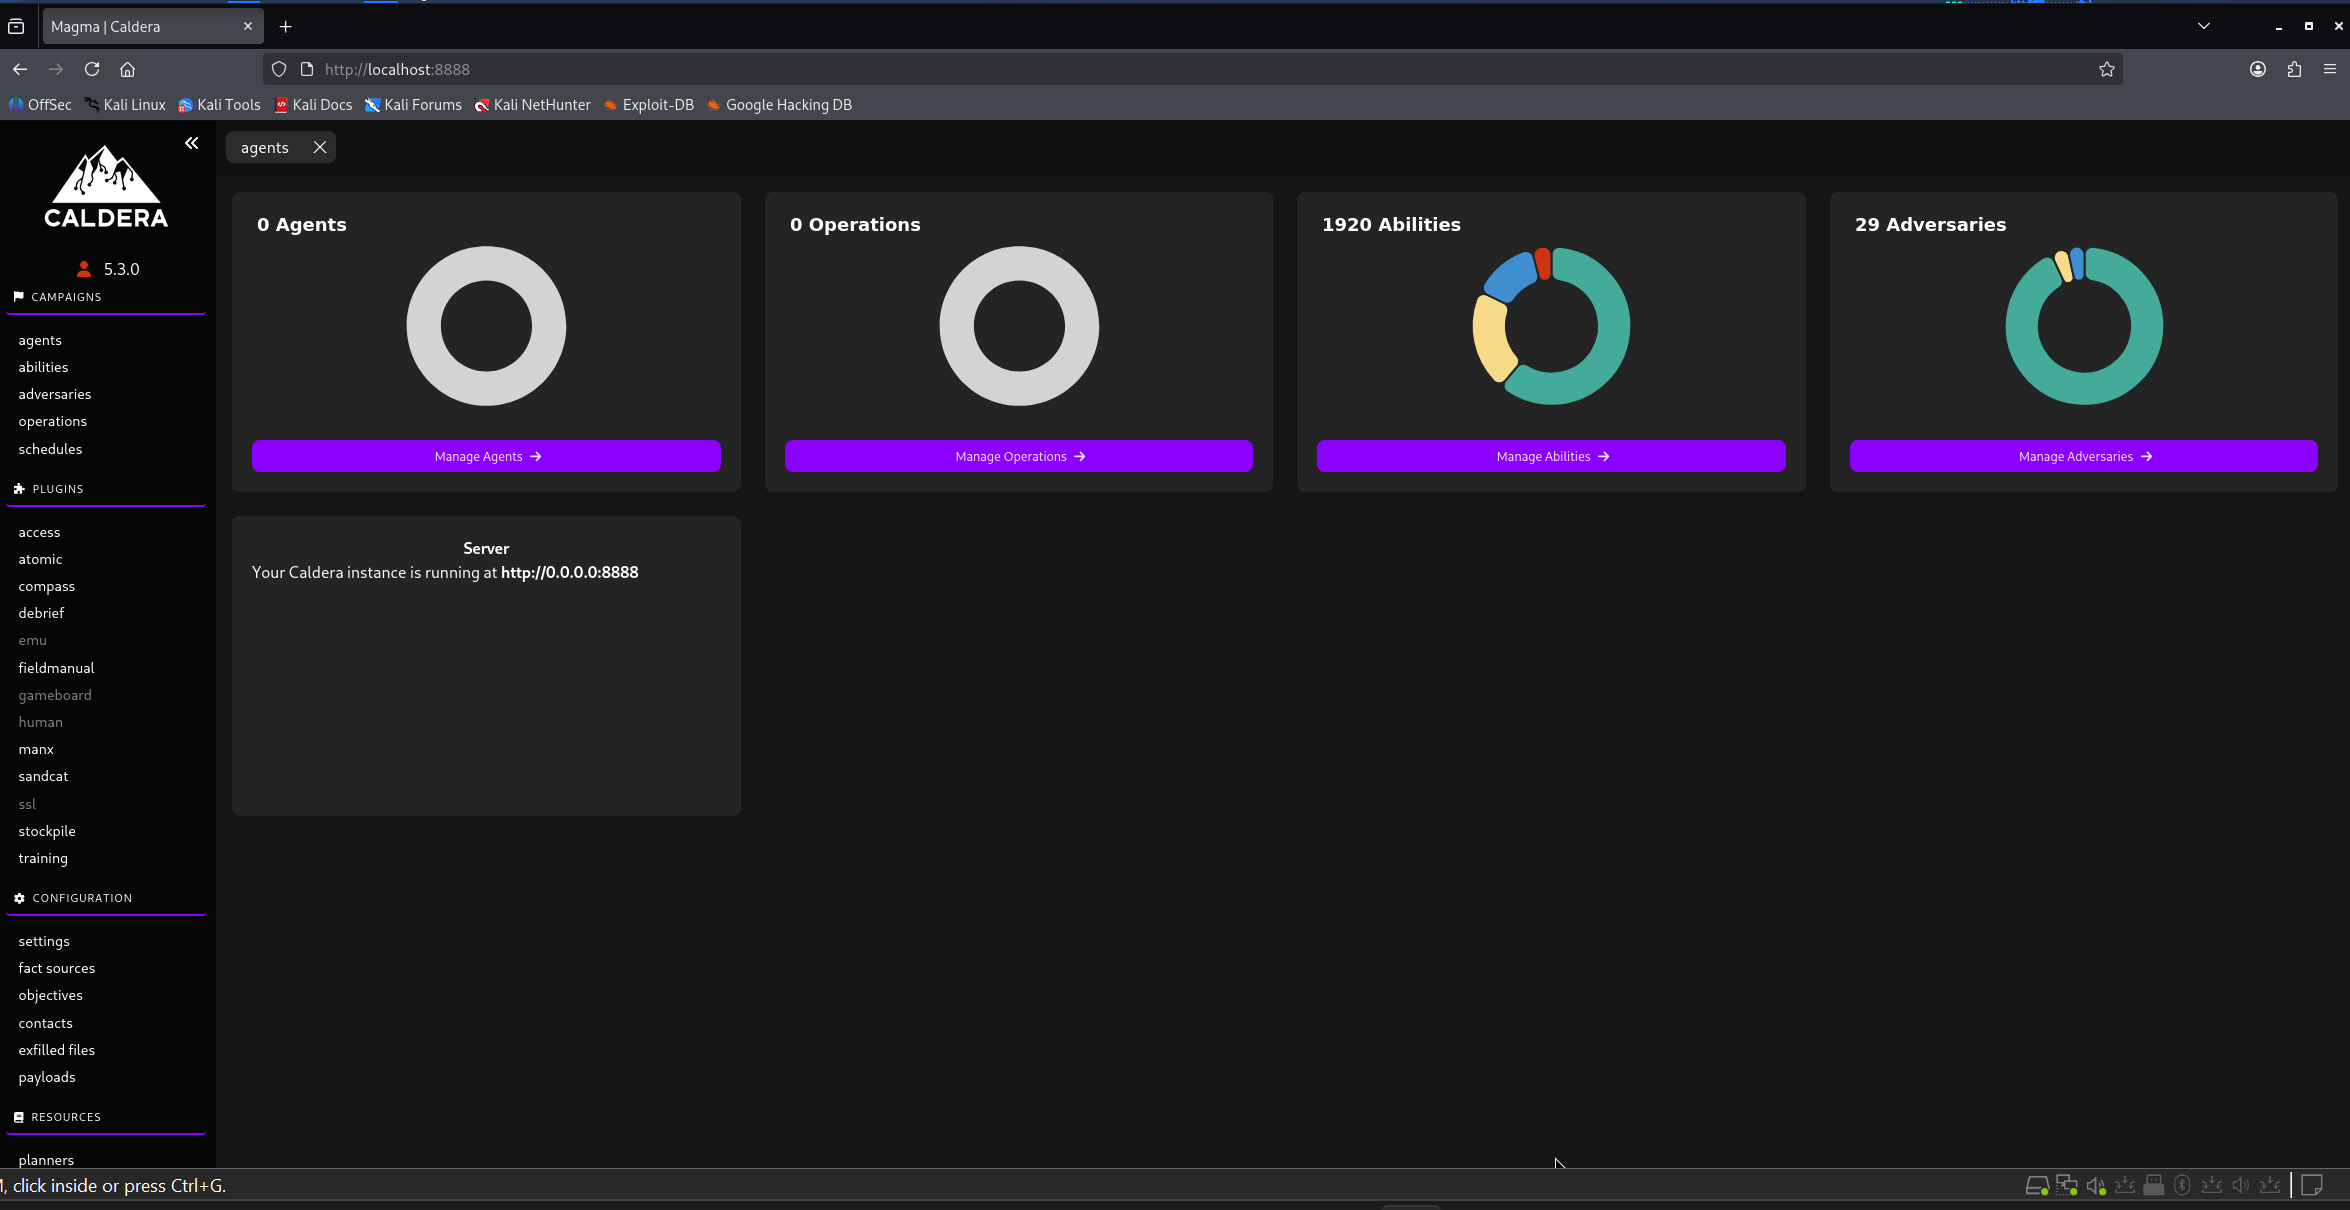
Task: Open Kali Forums bookmark
Action: (413, 105)
